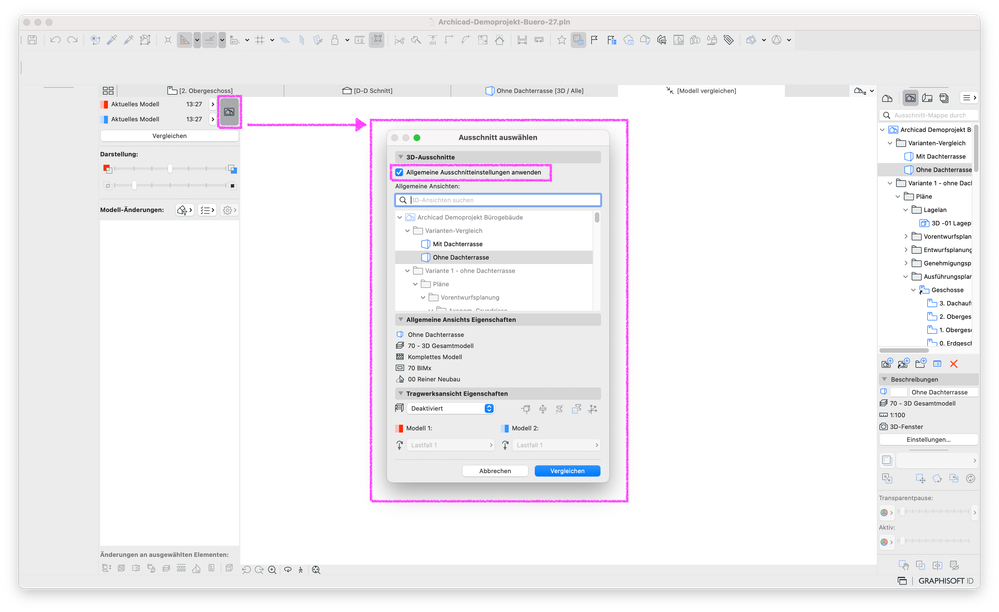The height and width of the screenshot is (612, 999).
Task: Open the red Aktuelles Modell chevron
Action: (x=213, y=104)
